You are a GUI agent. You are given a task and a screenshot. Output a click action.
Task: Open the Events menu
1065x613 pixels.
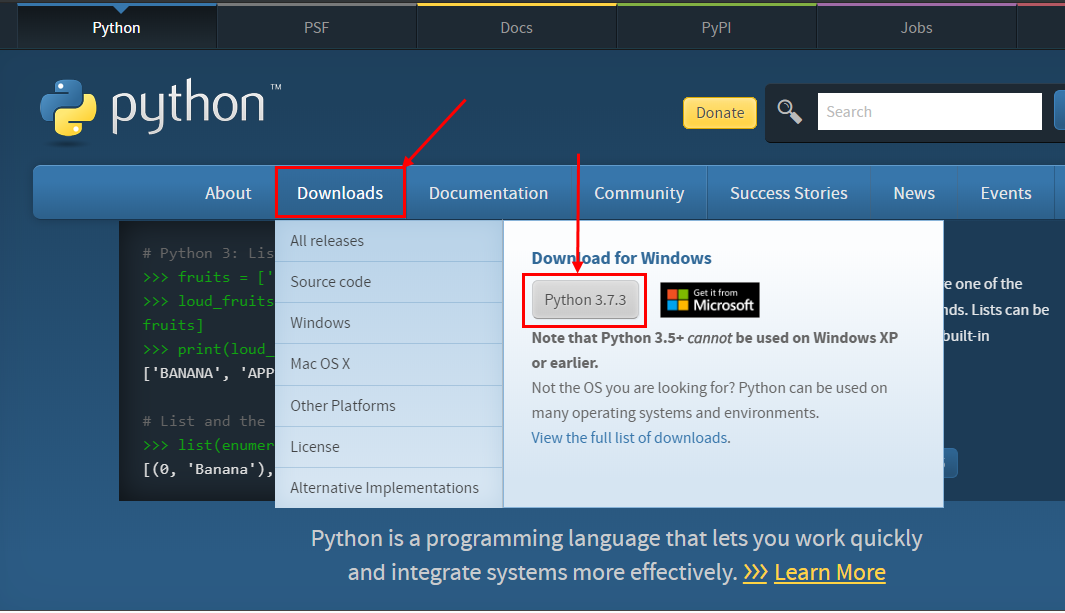(1006, 193)
